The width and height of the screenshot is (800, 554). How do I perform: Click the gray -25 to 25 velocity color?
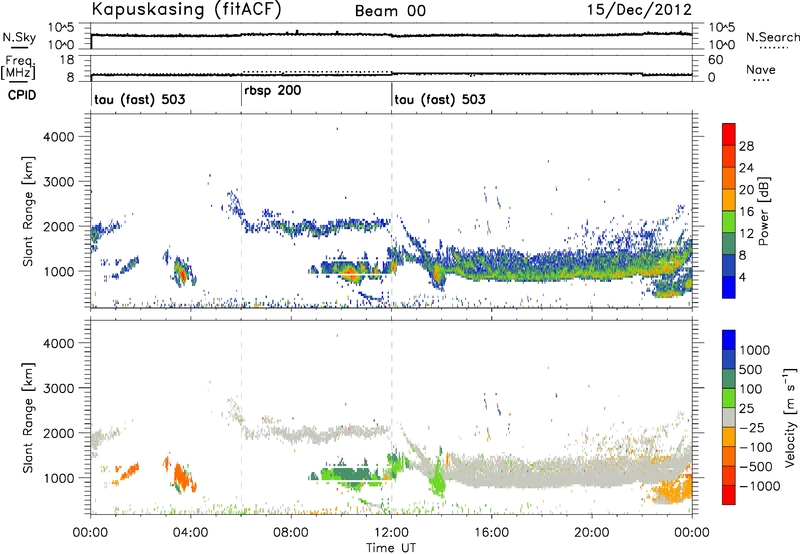(x=729, y=417)
